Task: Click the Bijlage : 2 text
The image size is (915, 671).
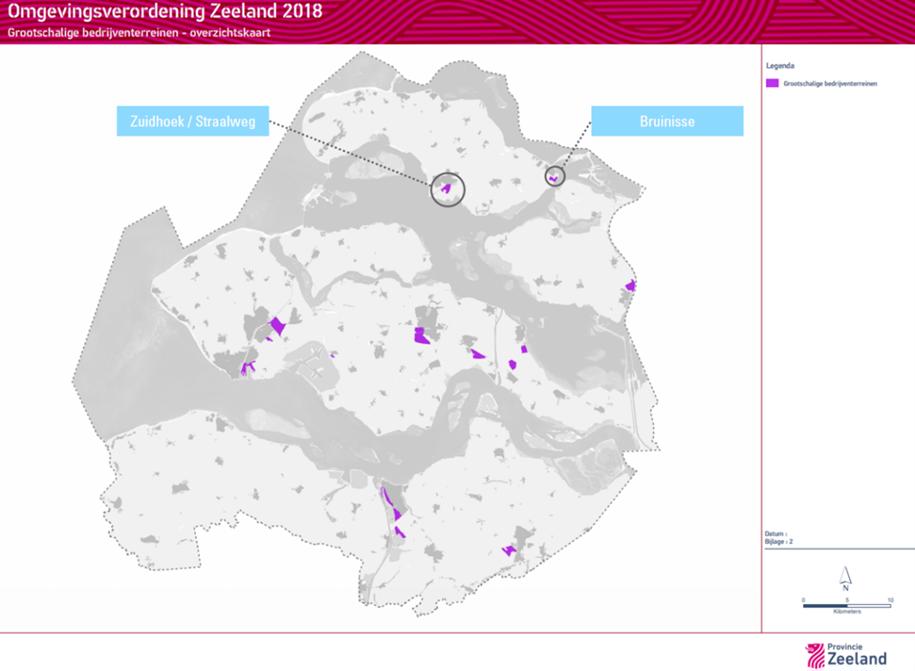Action: click(779, 541)
